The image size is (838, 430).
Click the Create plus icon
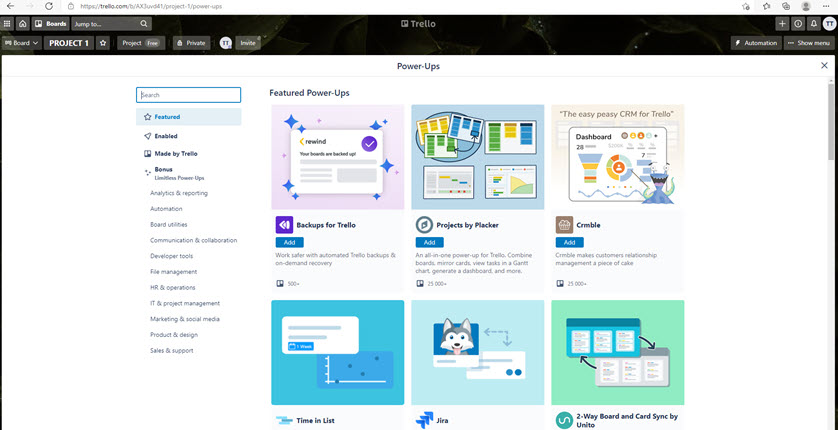tap(782, 24)
